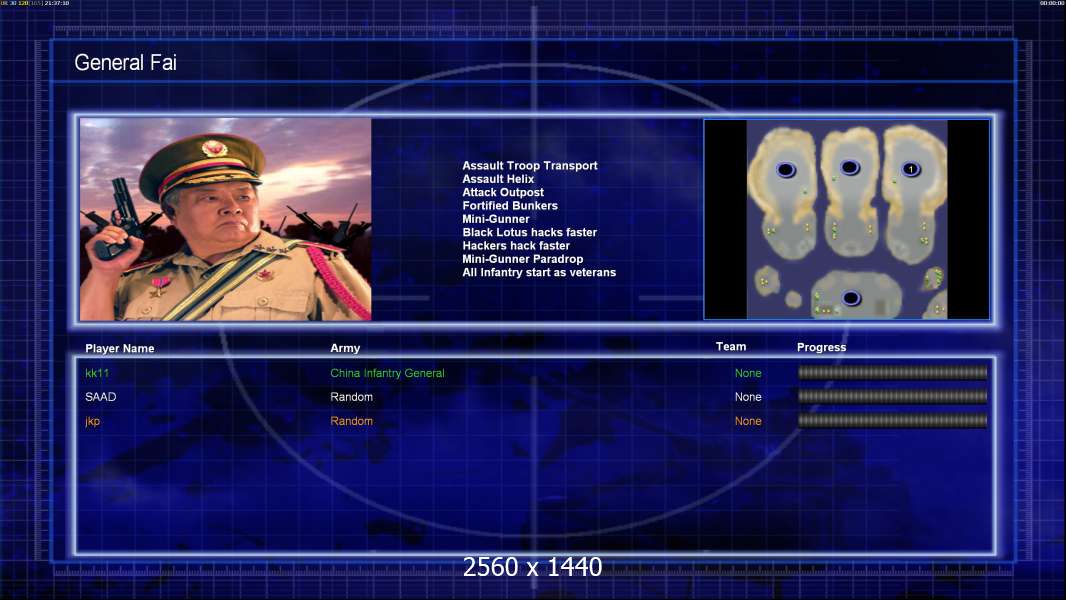Select player name 'jkp'
Viewport: 1066px width, 600px height.
tap(92, 421)
